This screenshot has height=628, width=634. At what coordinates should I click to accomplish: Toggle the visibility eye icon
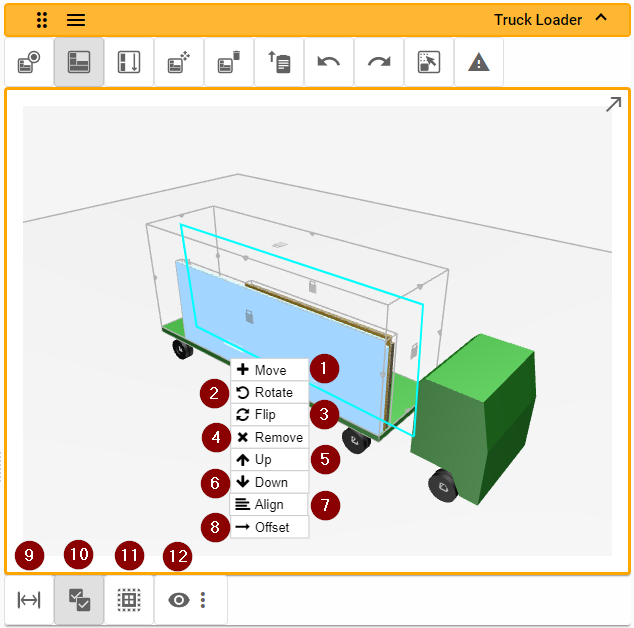pos(179,600)
